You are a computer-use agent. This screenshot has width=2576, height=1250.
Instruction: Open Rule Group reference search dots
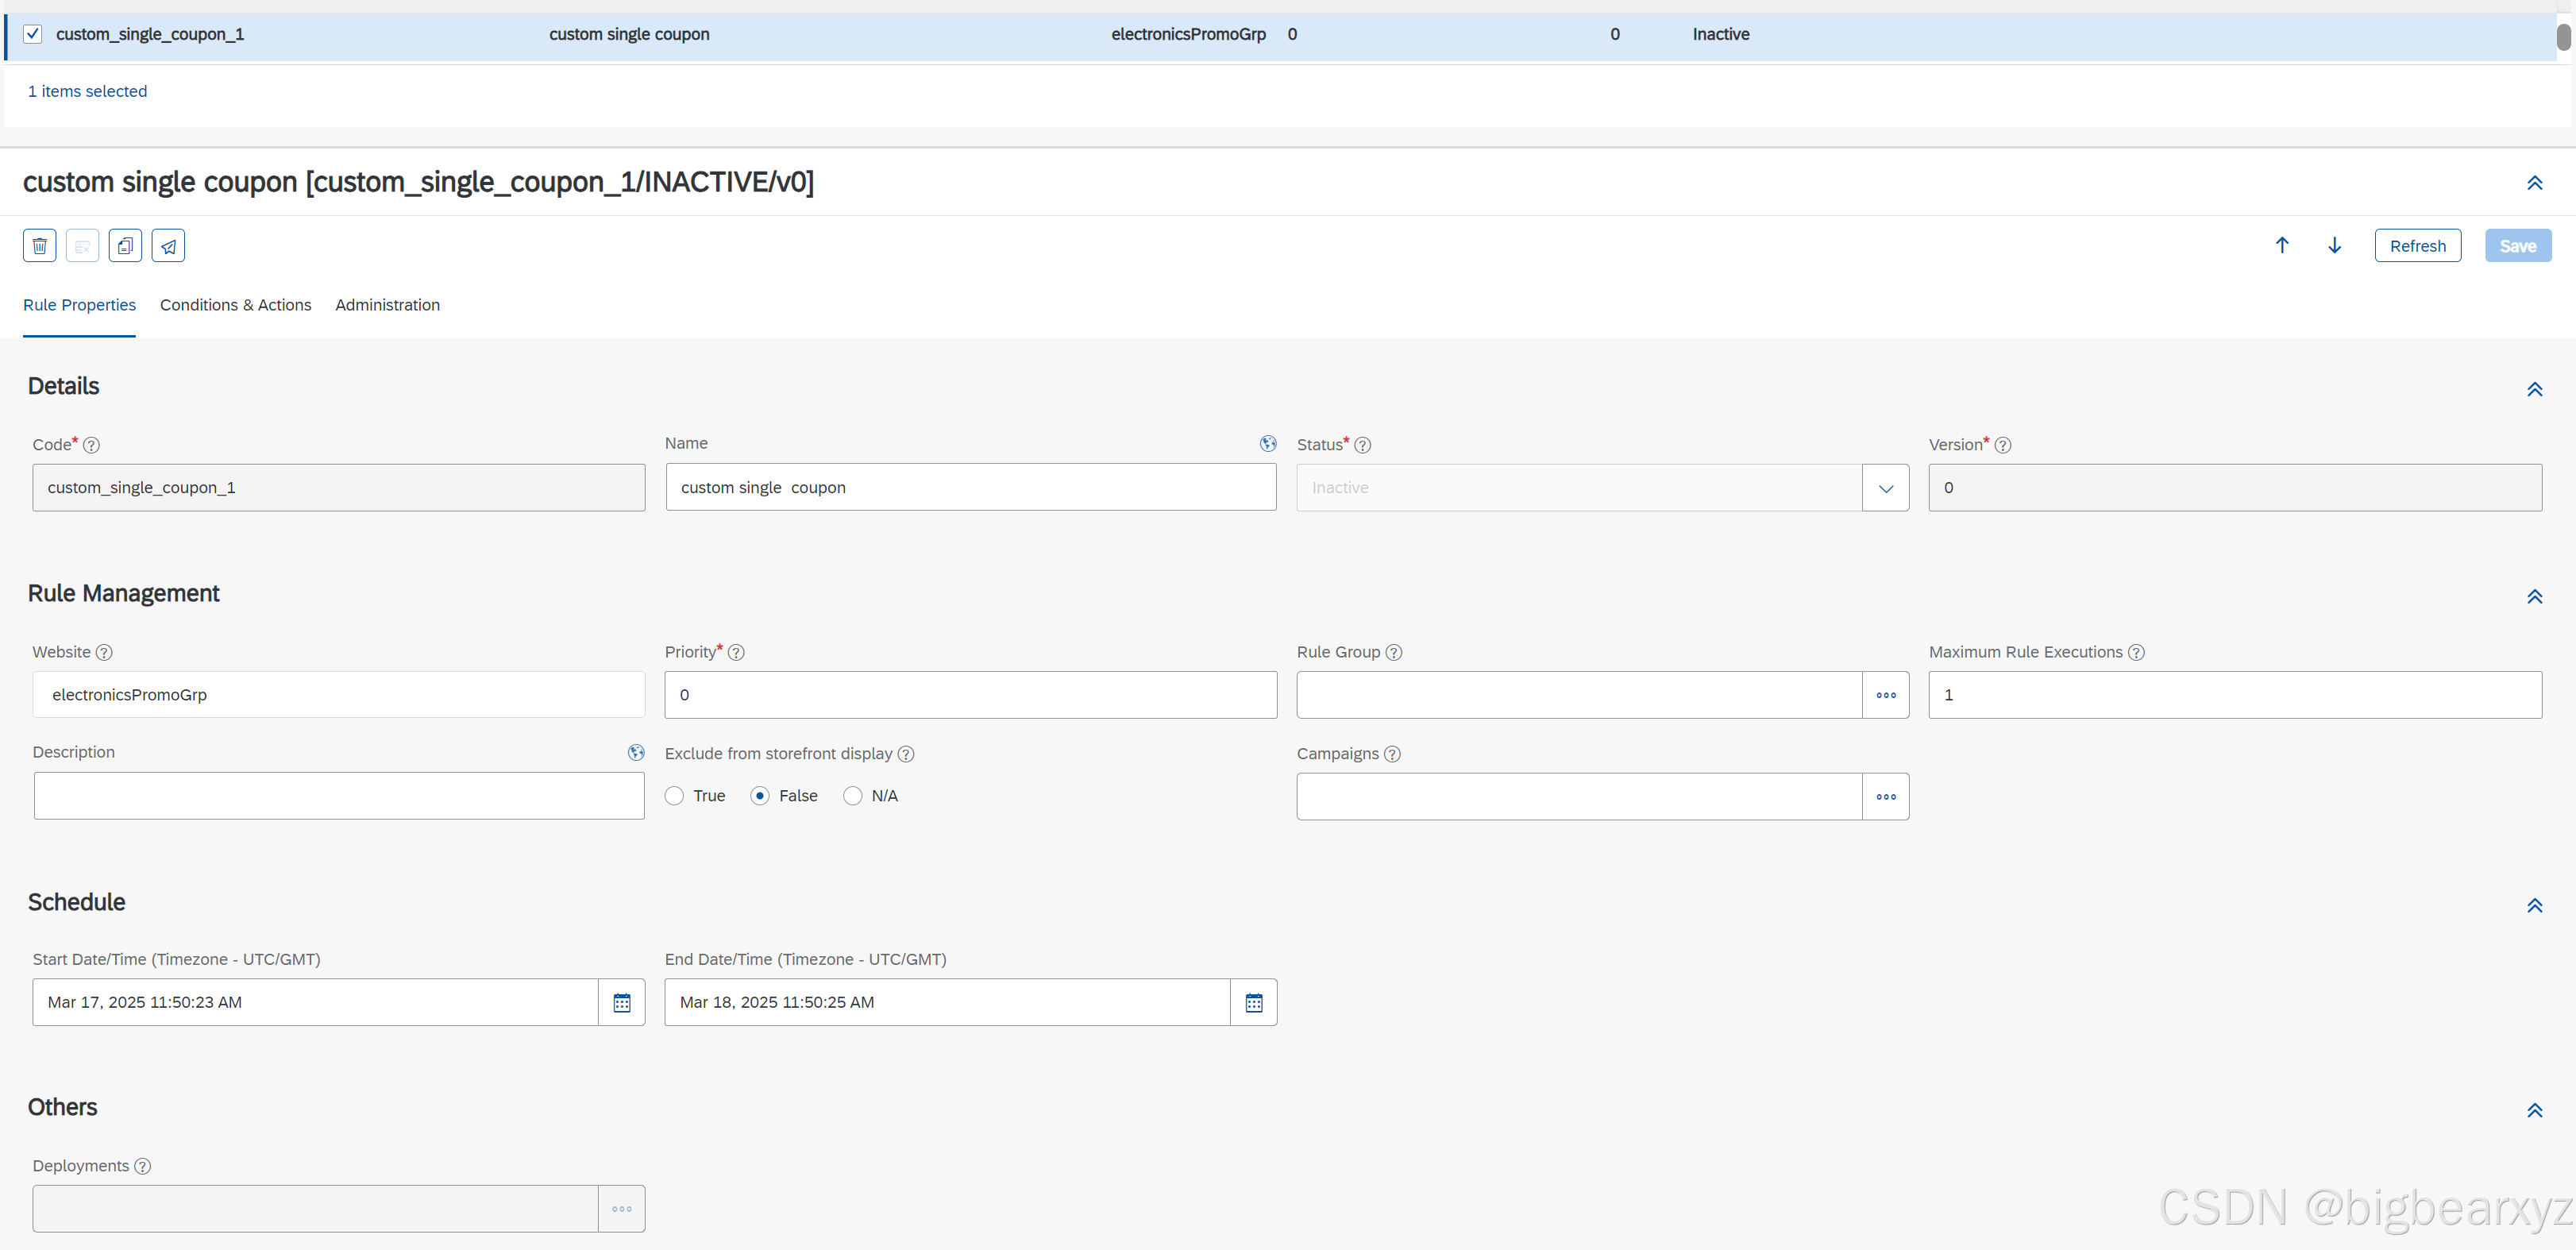(1885, 696)
